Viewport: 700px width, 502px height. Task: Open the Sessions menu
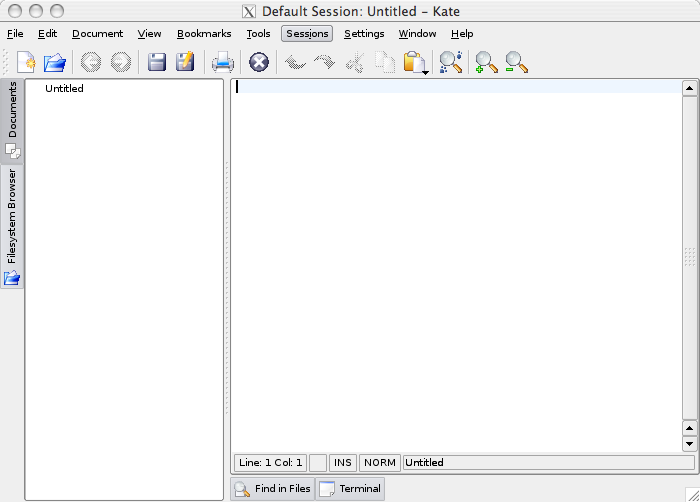coord(307,33)
